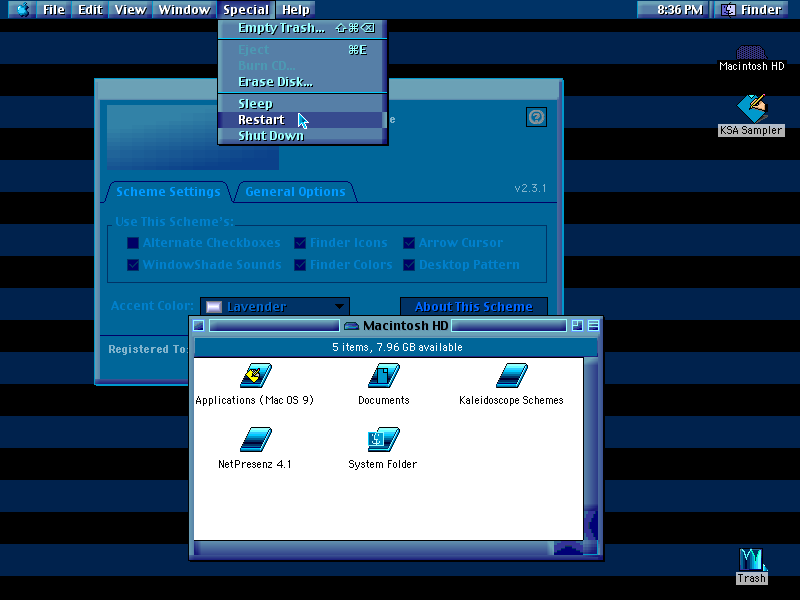
Task: Click the Special menu title
Action: coord(246,9)
